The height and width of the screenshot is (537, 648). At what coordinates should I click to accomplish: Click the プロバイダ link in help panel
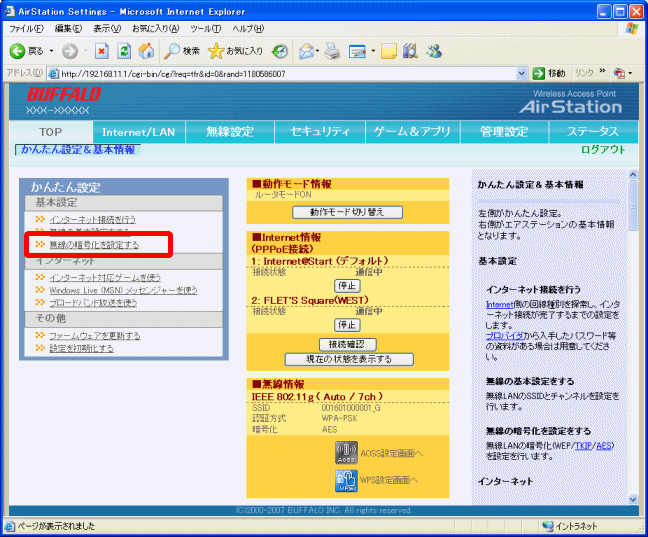pos(504,336)
